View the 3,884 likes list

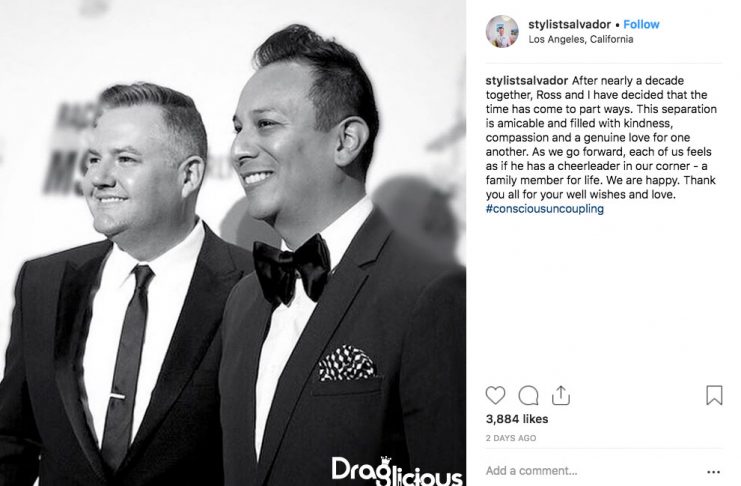pyautogui.click(x=517, y=419)
